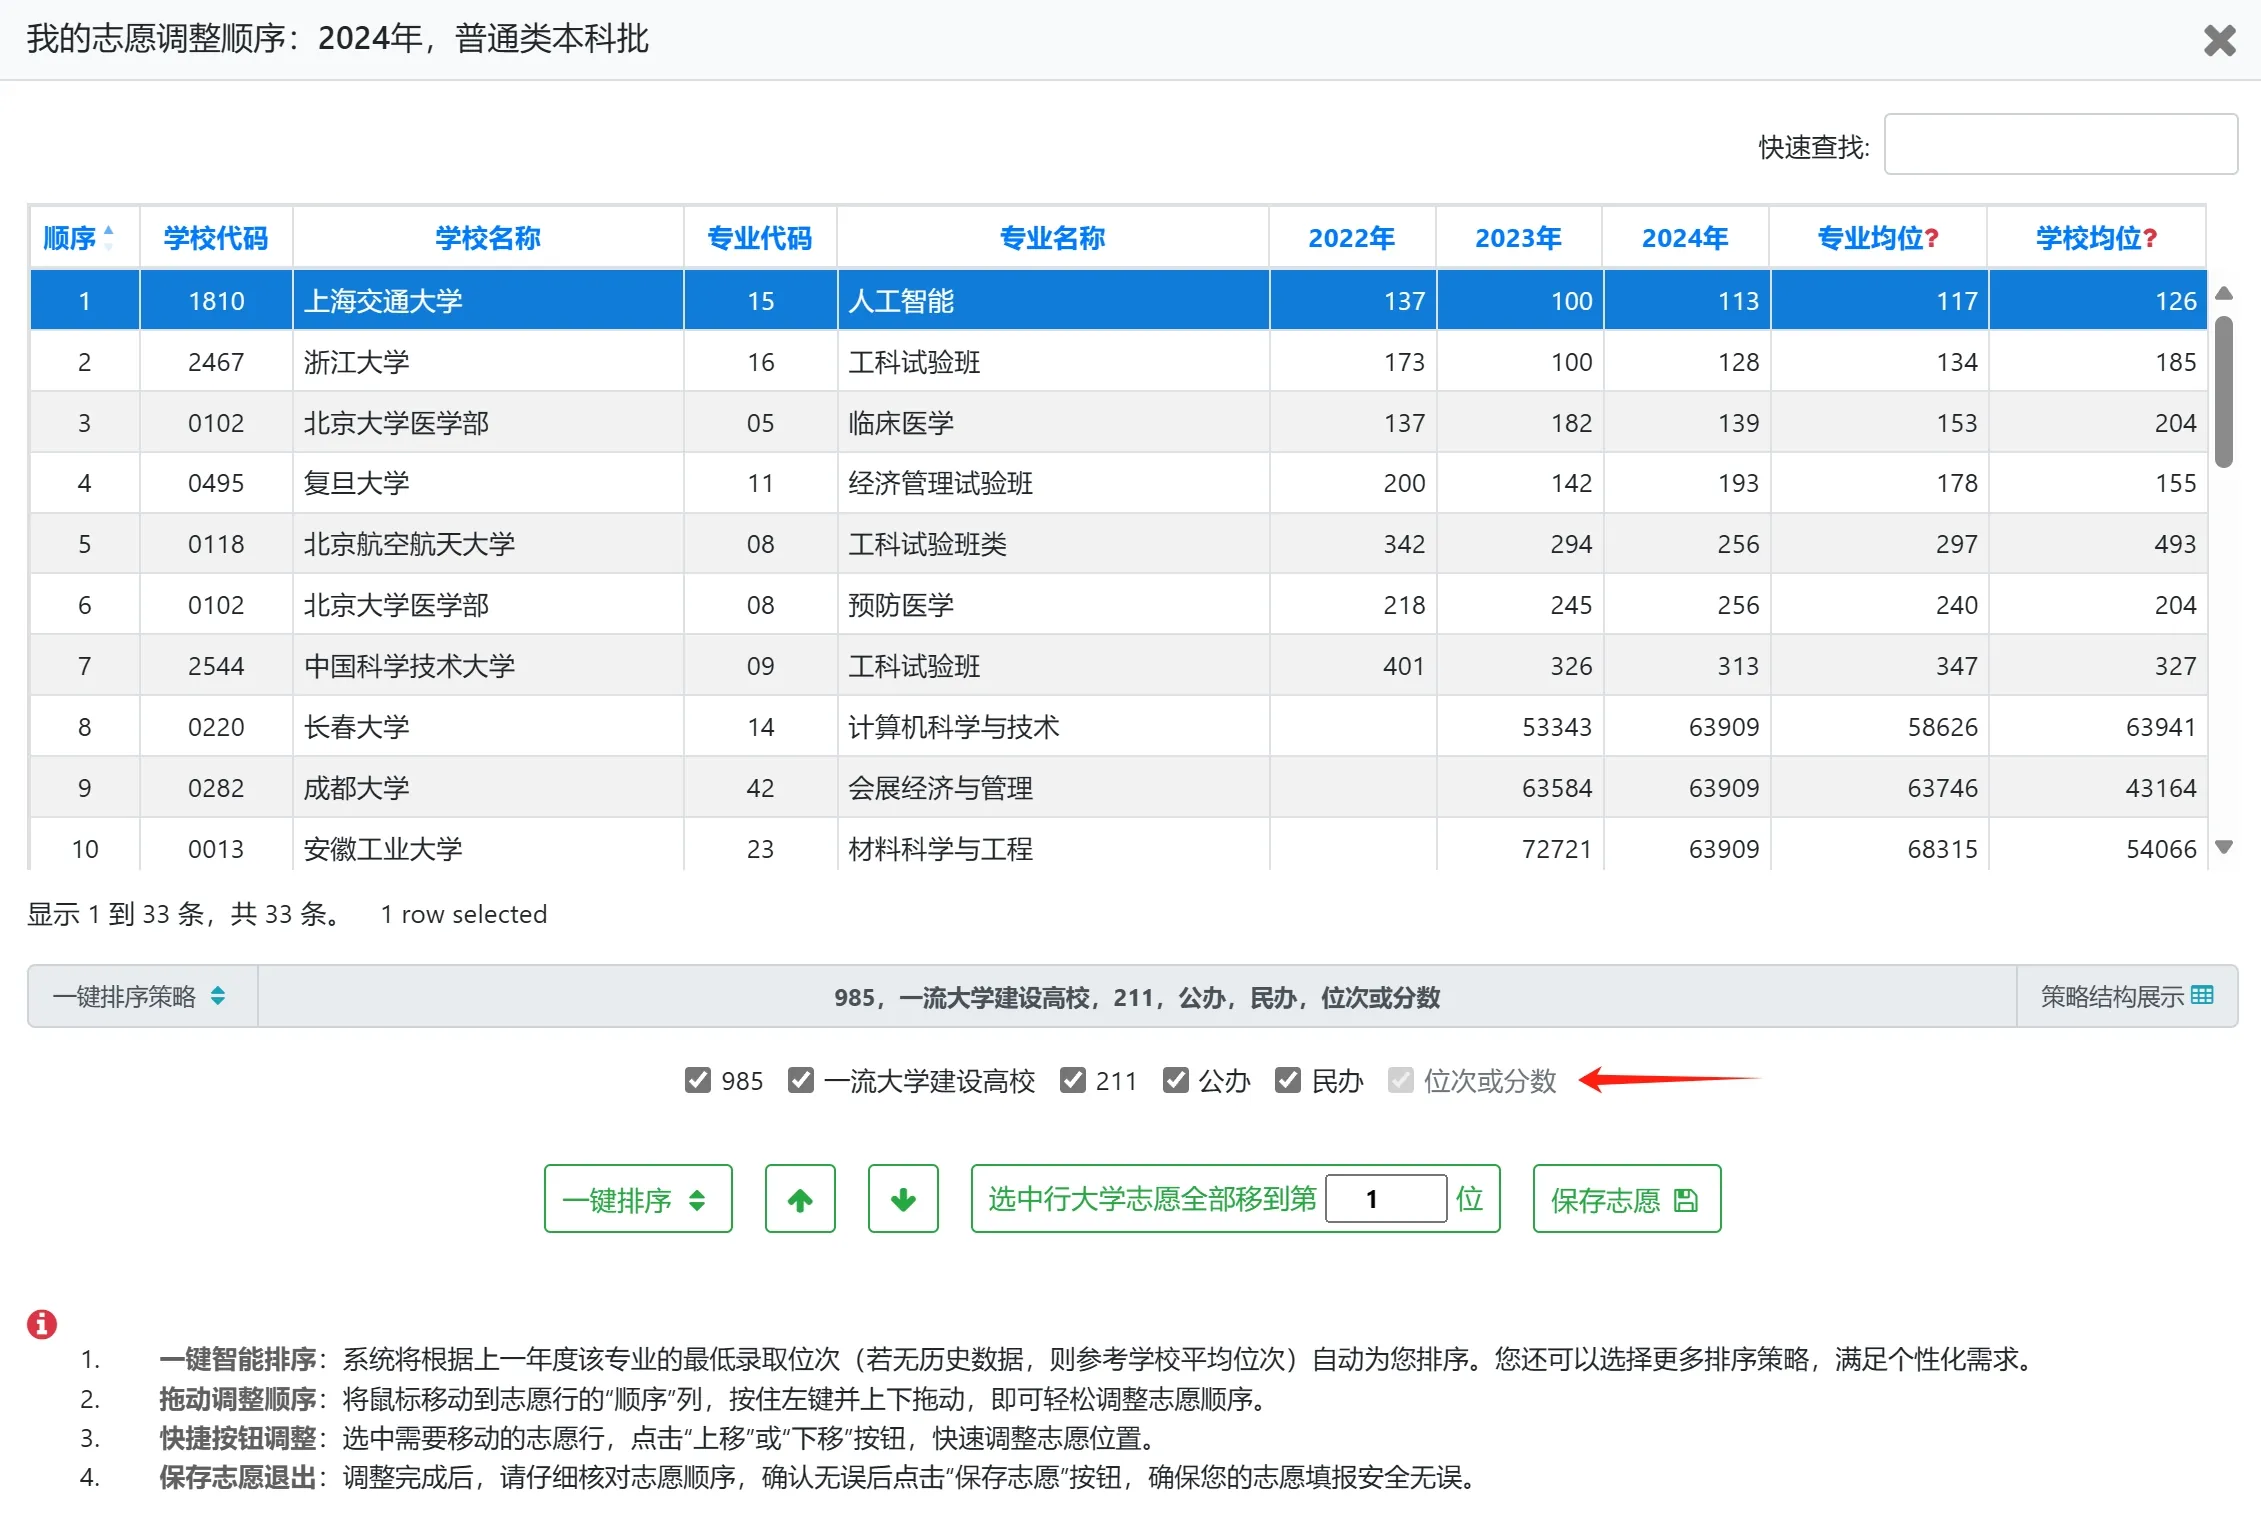Click the quick search input field
The image size is (2261, 1521).
[x=2060, y=144]
